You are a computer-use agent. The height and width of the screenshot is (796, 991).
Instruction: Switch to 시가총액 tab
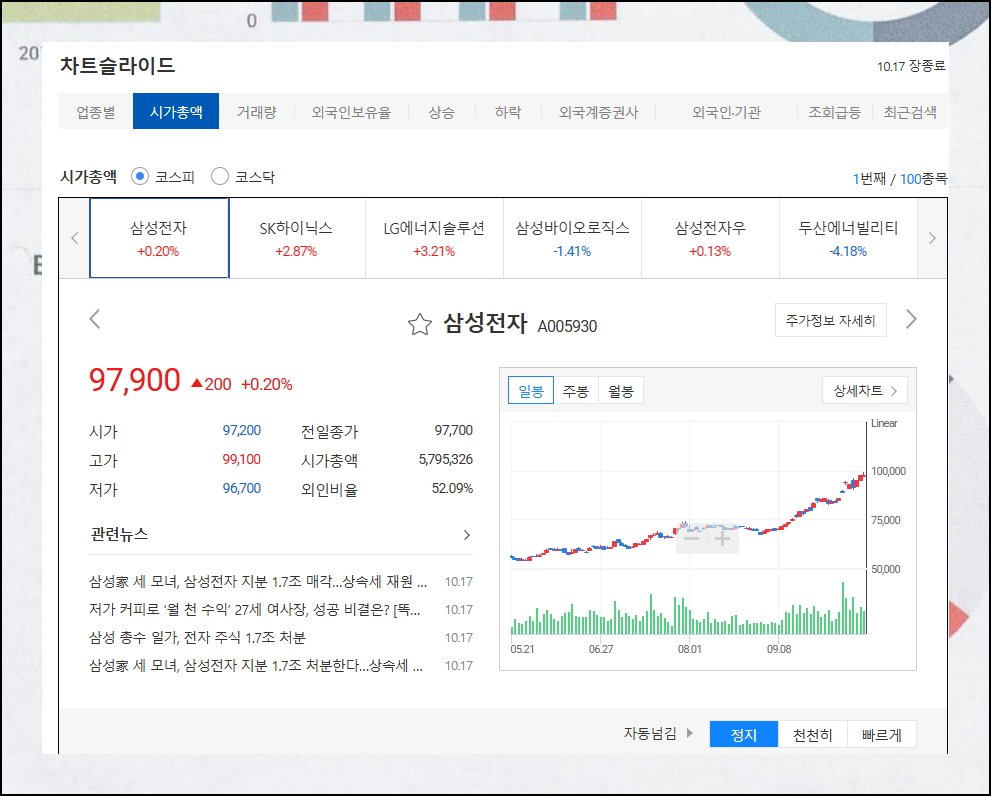coord(176,111)
